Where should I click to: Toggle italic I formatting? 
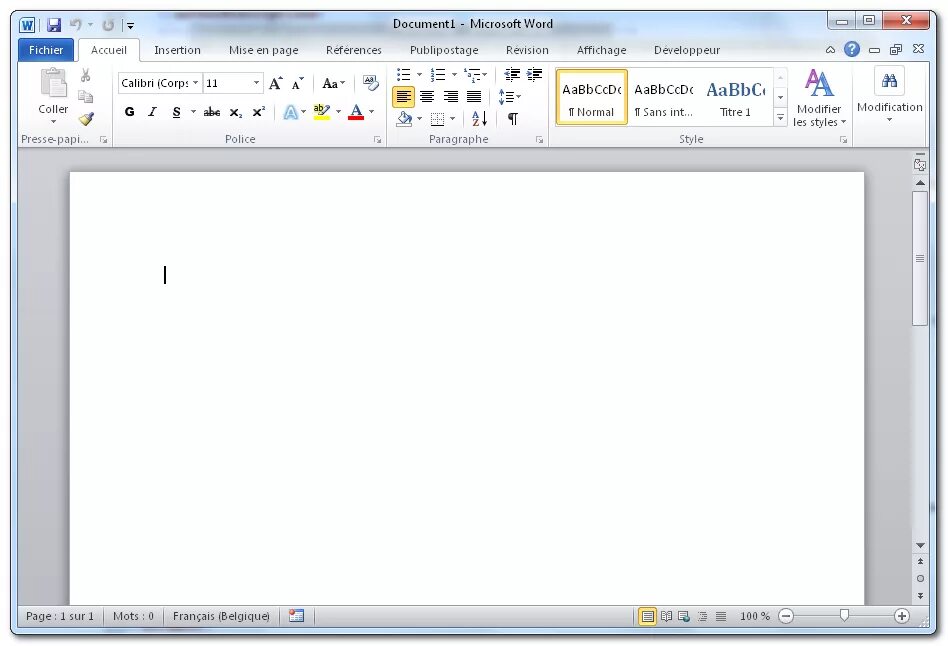pos(152,112)
